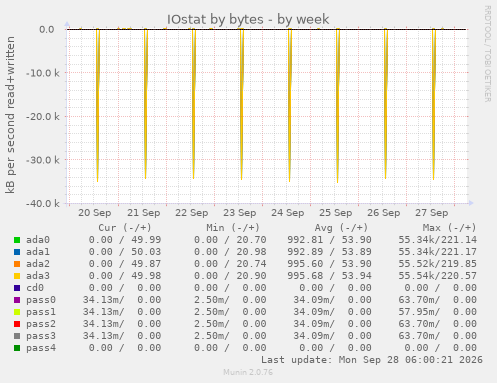Click the ada1 blue legend swatch
This screenshot has width=497, height=383.
coord(17,252)
